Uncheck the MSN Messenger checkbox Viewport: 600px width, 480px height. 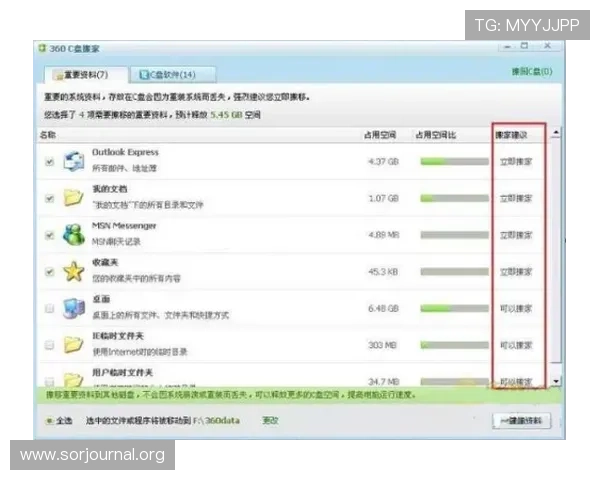[49, 235]
